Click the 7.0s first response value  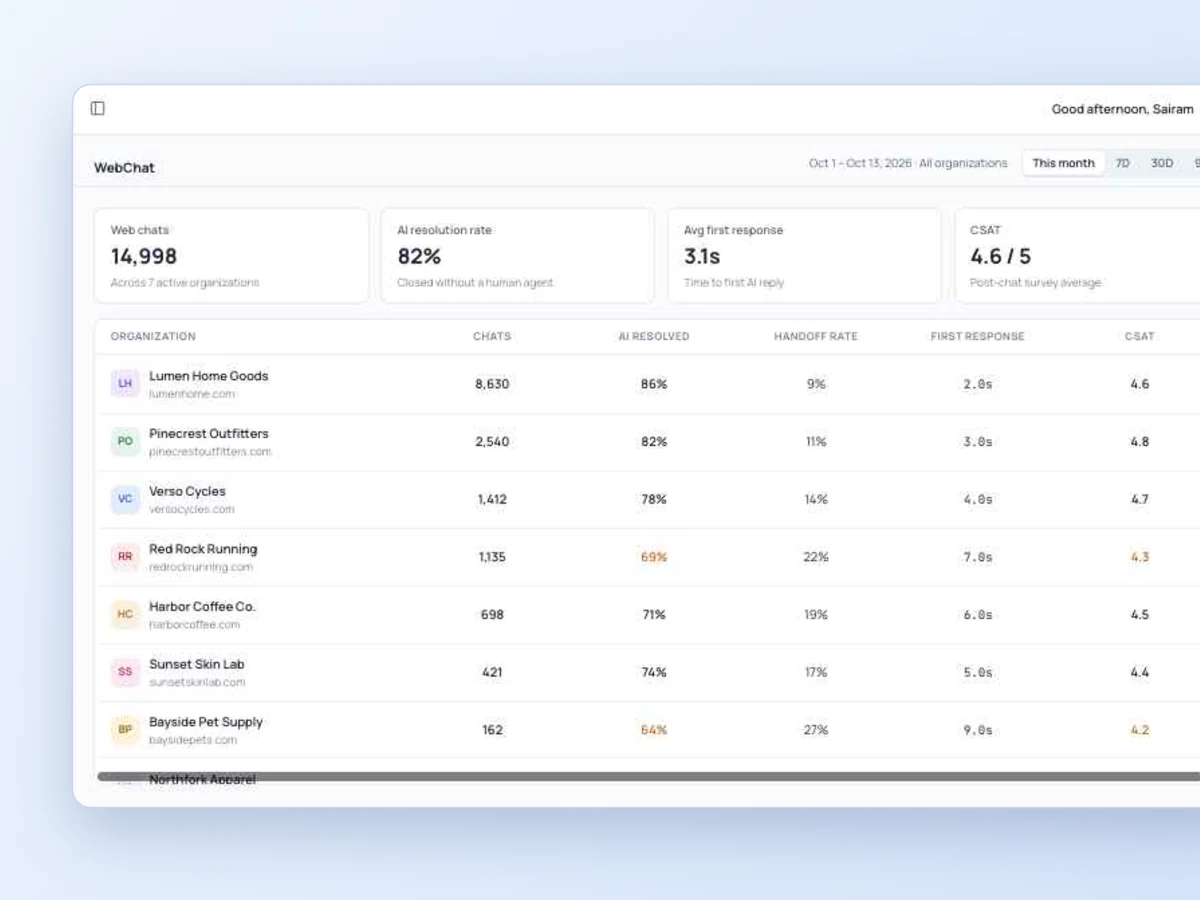tap(978, 557)
